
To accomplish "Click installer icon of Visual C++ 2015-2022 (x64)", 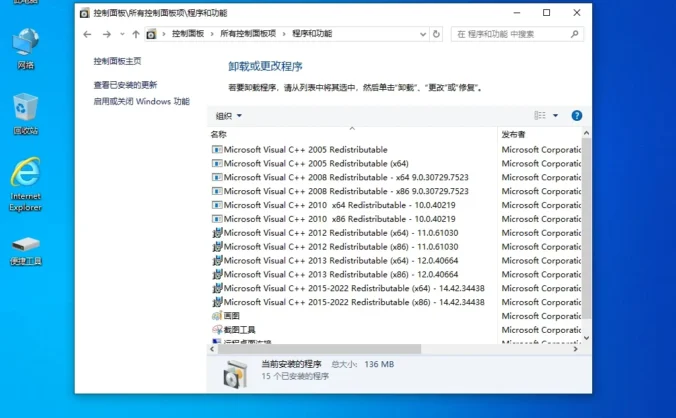I will coord(217,288).
